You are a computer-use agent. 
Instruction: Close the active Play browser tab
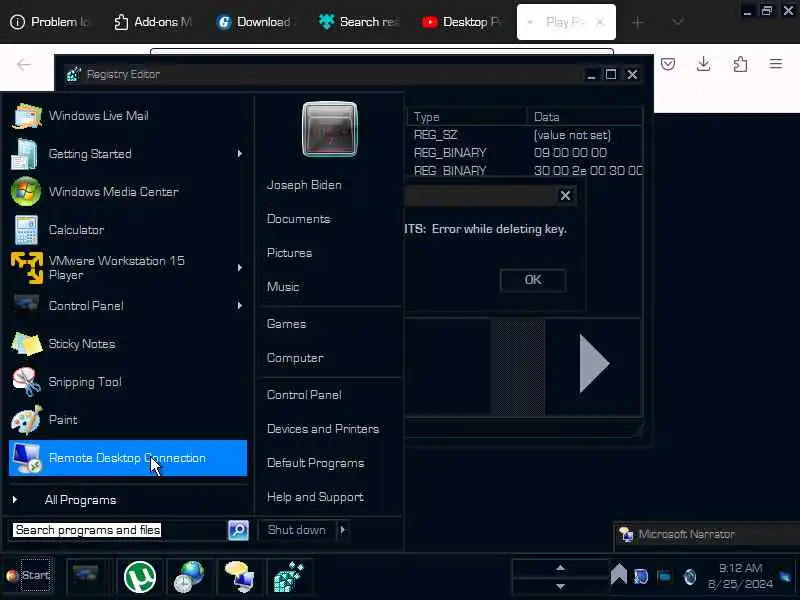pyautogui.click(x=600, y=22)
